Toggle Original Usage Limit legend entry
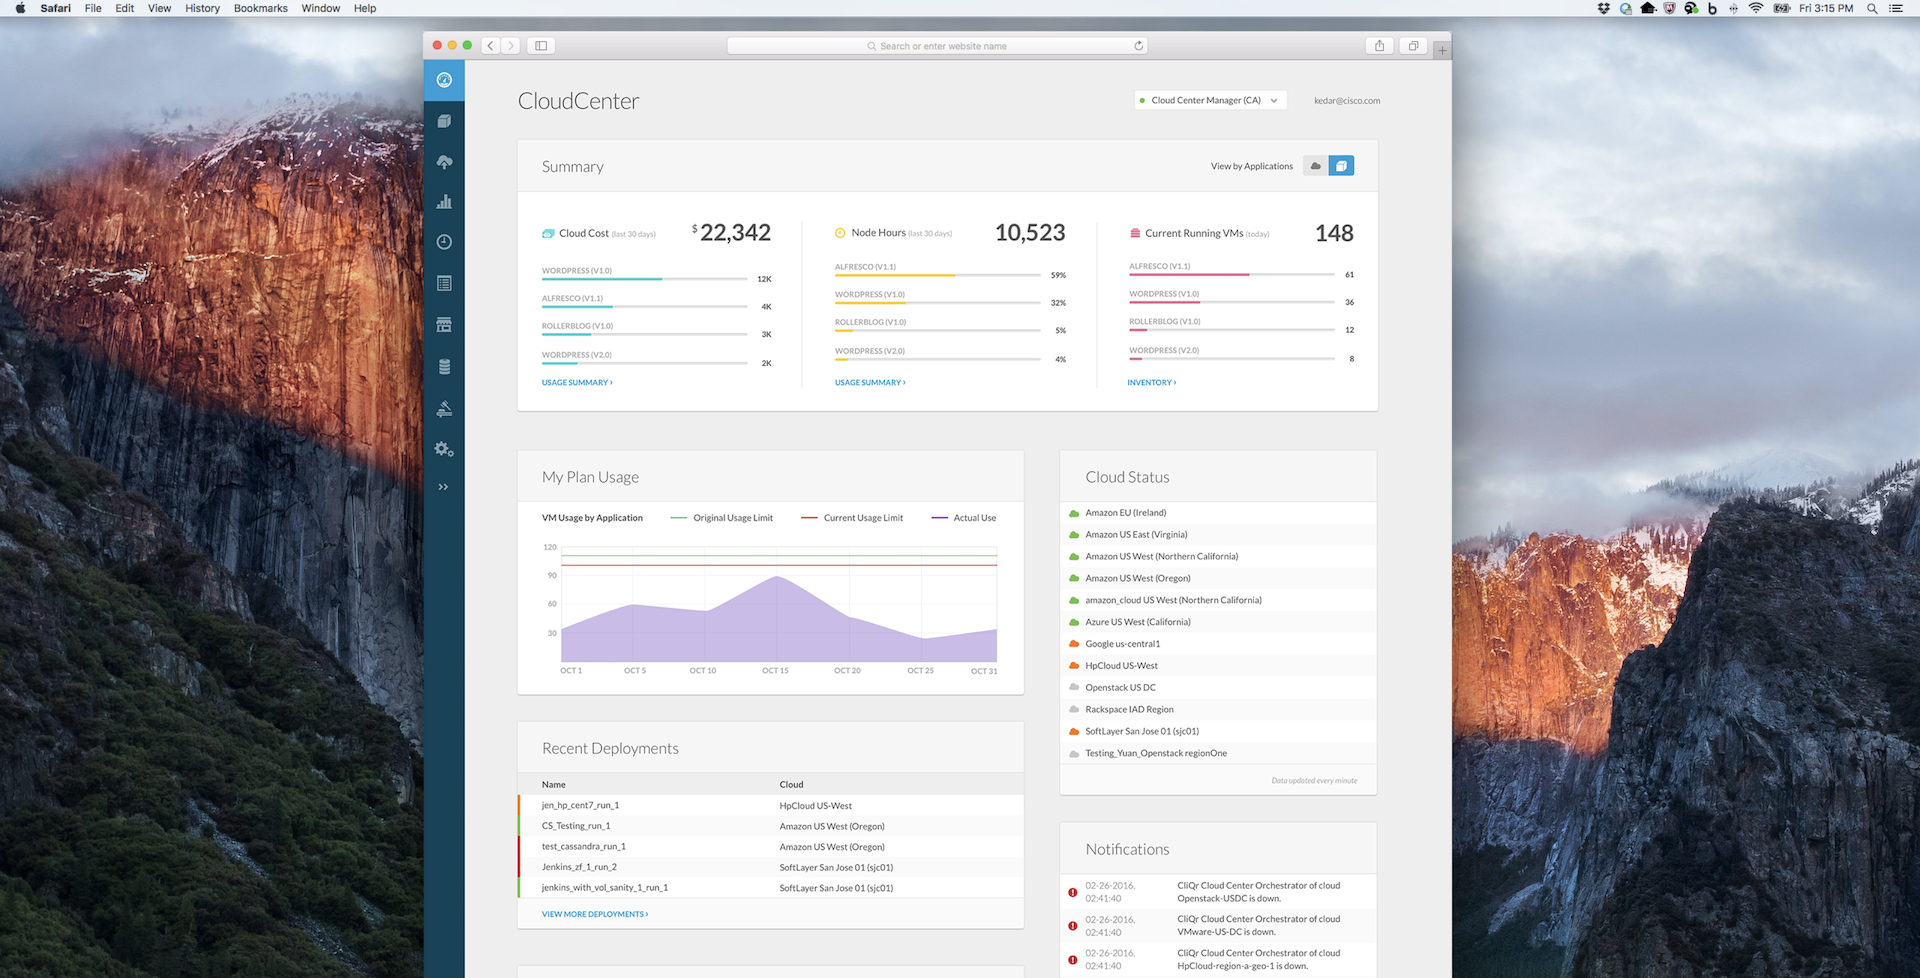This screenshot has height=978, width=1920. coord(722,518)
